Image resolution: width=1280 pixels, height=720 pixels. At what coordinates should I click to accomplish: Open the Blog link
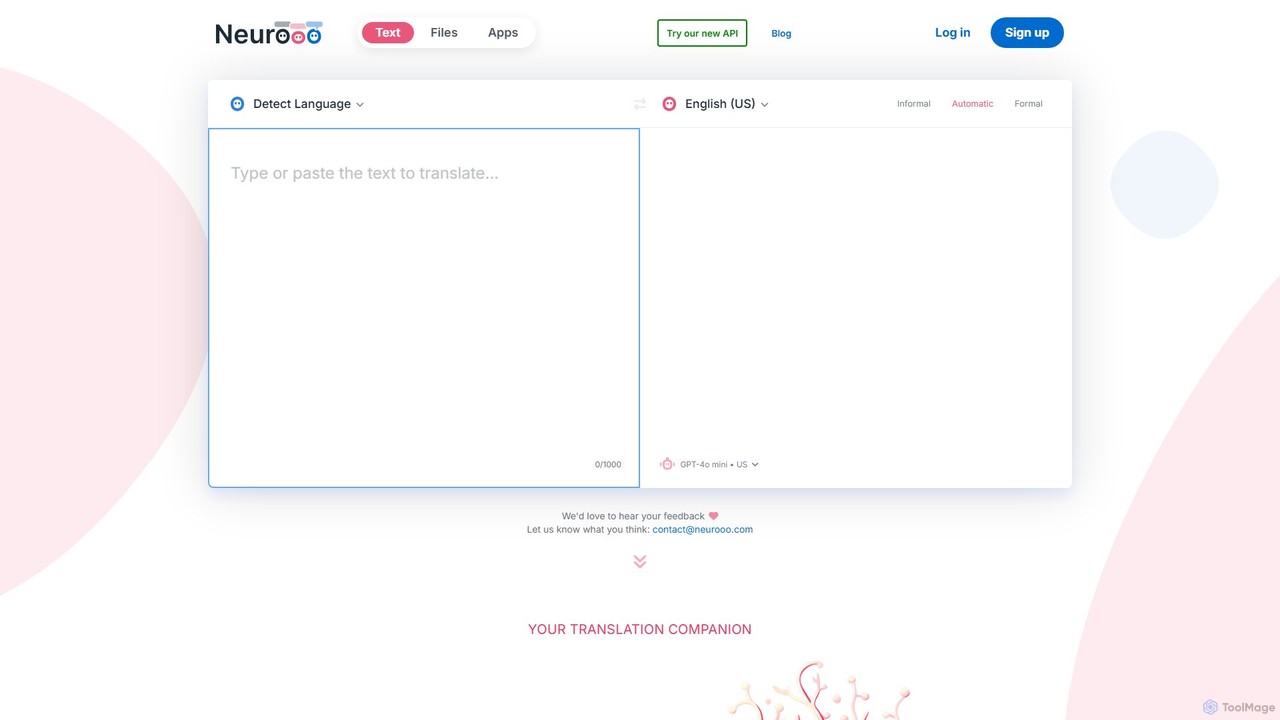tap(781, 34)
